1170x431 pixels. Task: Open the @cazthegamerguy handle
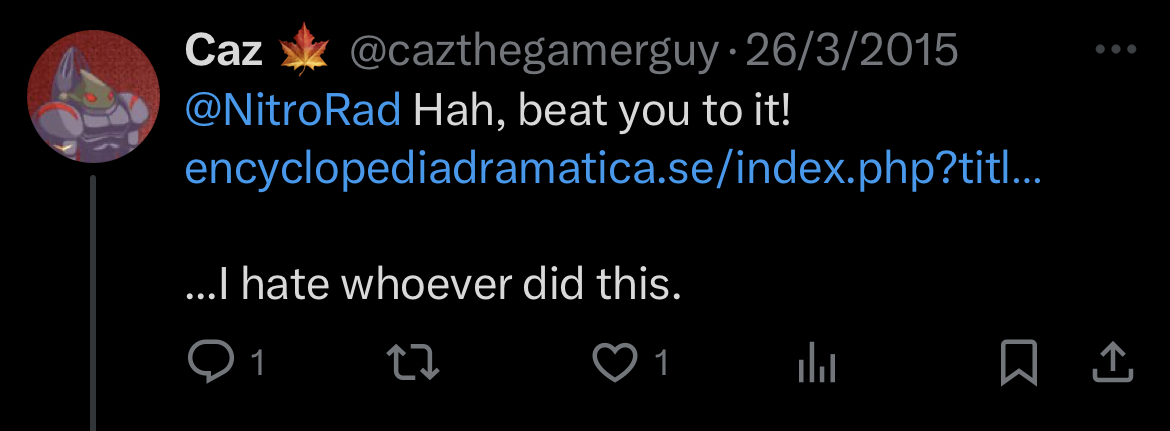coord(533,52)
